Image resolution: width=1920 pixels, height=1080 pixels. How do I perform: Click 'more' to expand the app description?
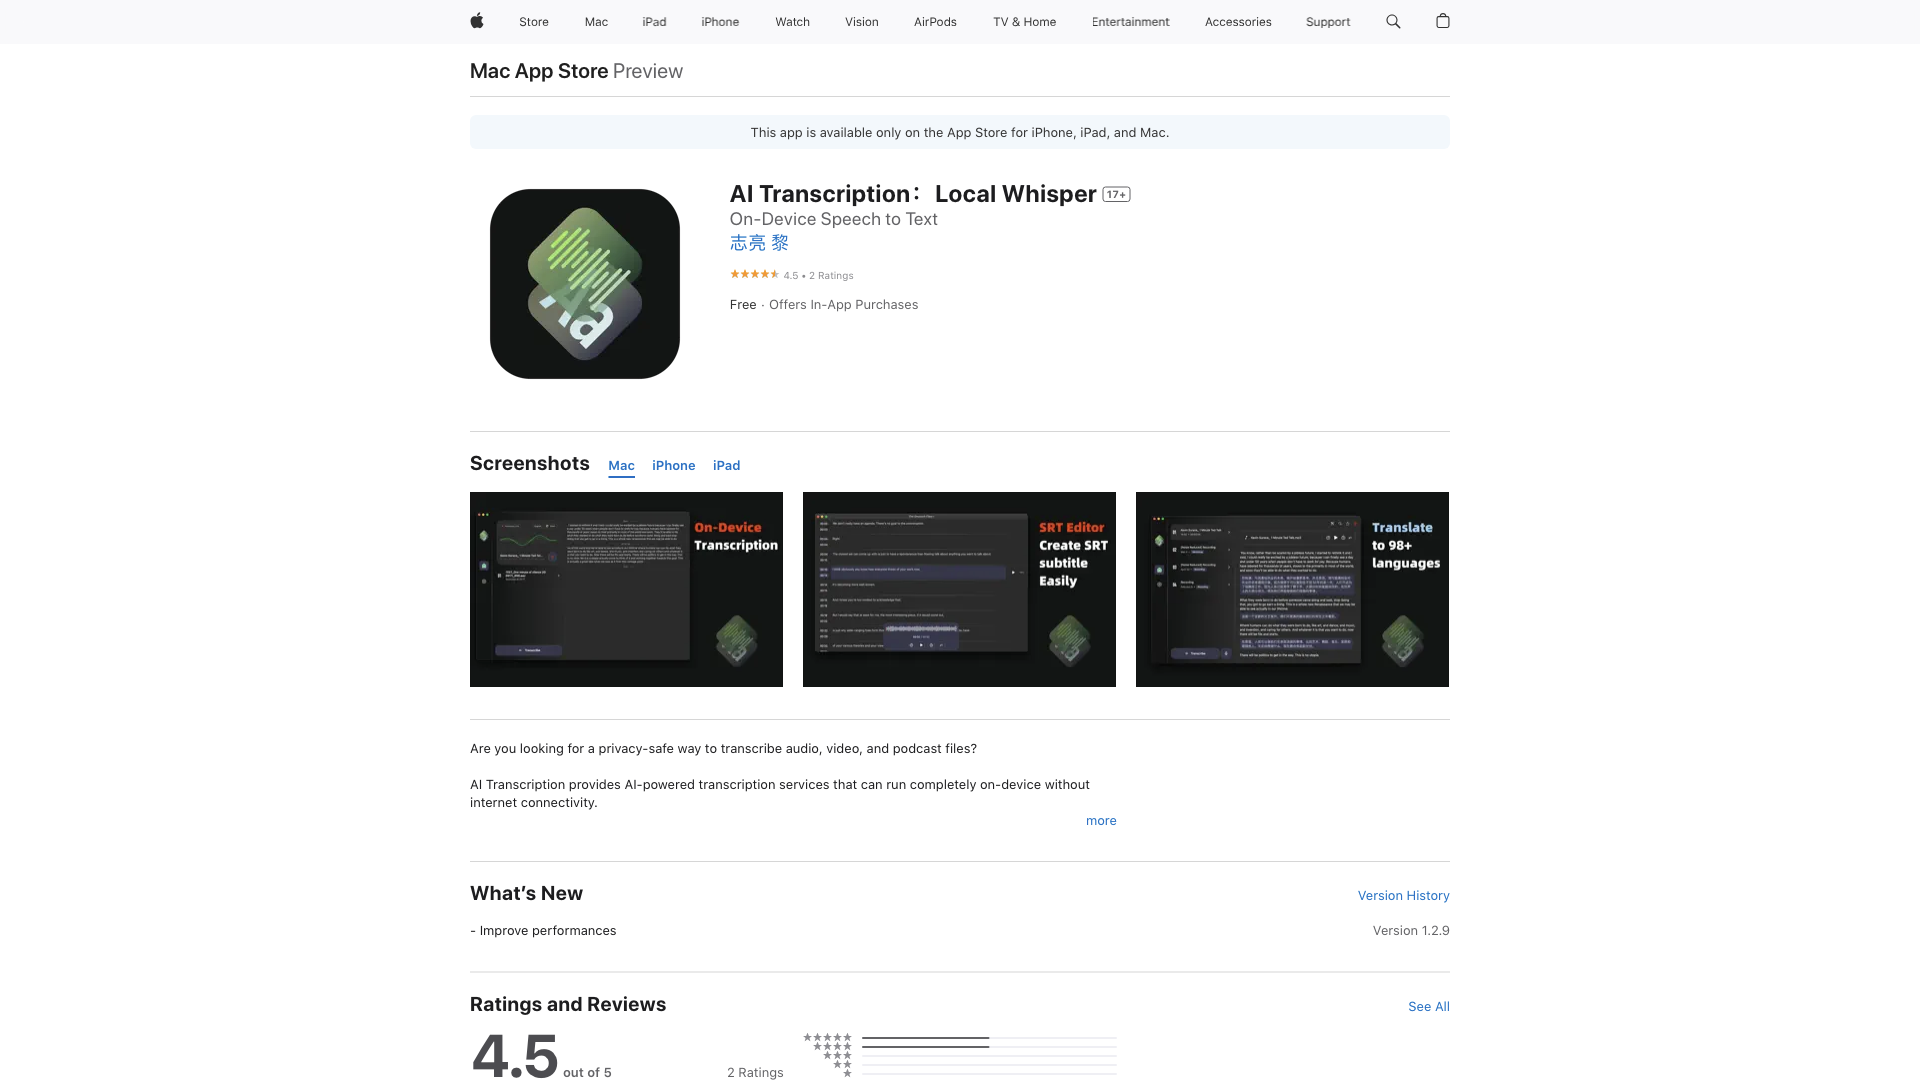coord(1100,820)
